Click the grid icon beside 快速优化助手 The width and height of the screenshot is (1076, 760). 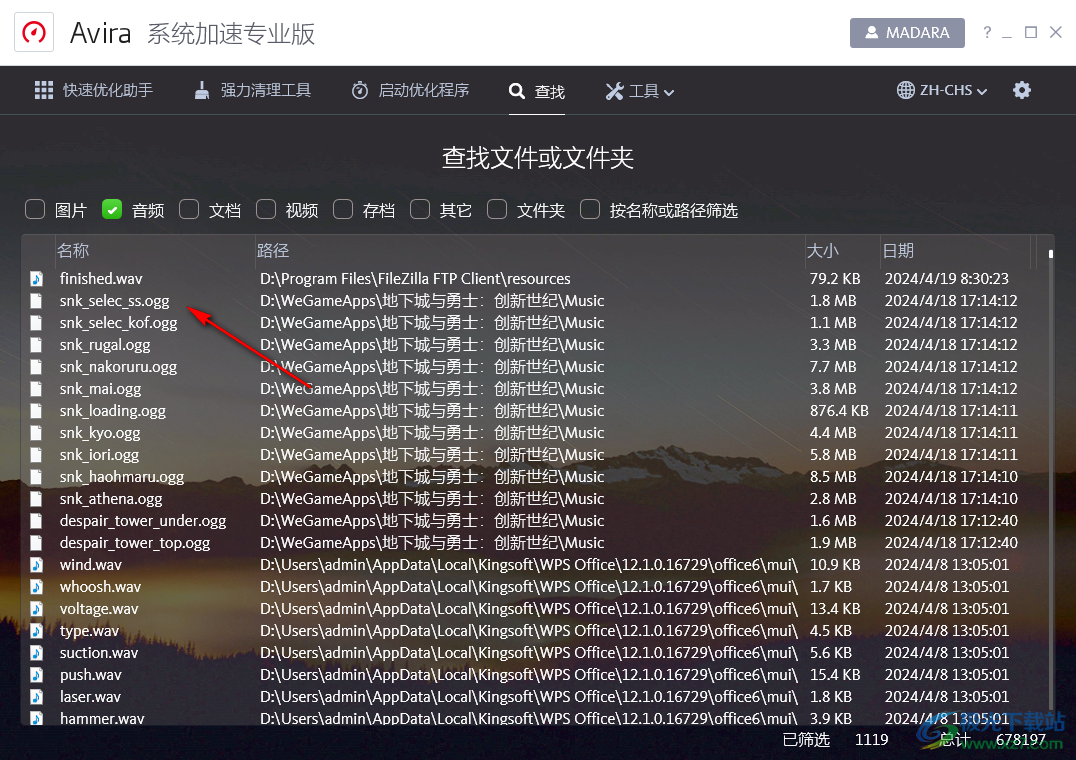coord(43,89)
